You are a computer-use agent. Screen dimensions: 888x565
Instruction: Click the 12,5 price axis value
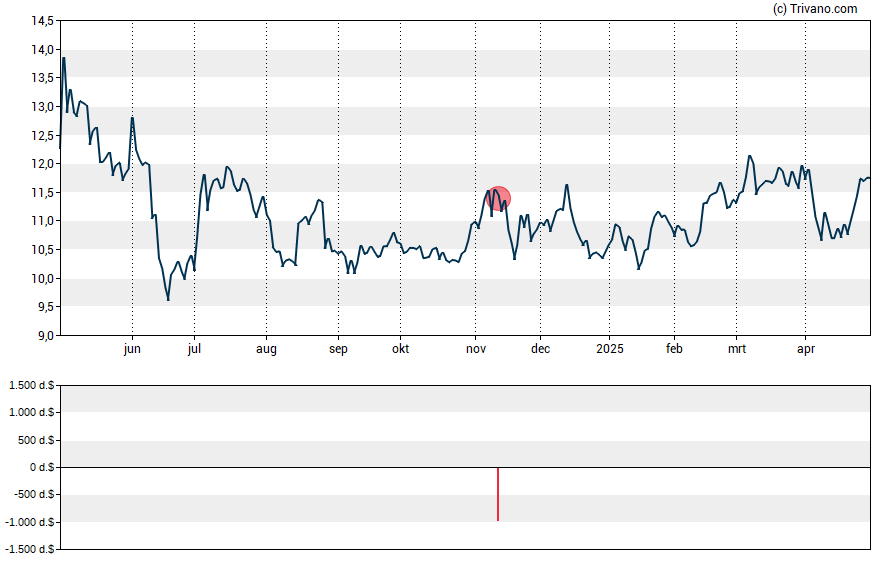pos(42,135)
